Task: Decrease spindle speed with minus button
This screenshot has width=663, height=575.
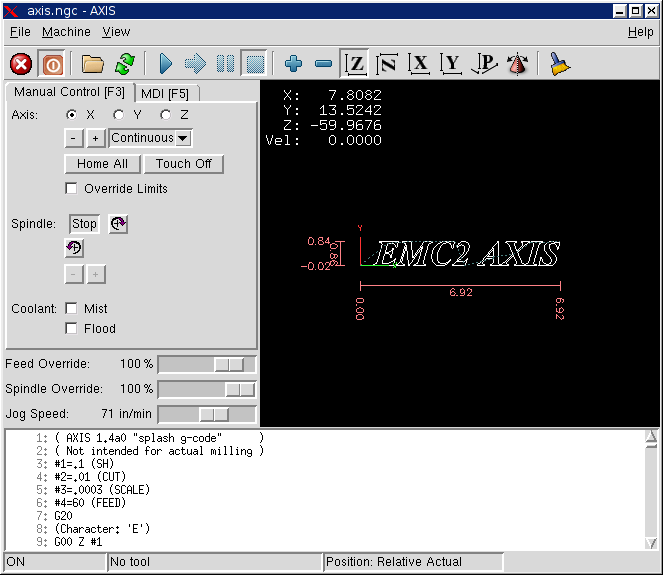Action: coord(74,274)
